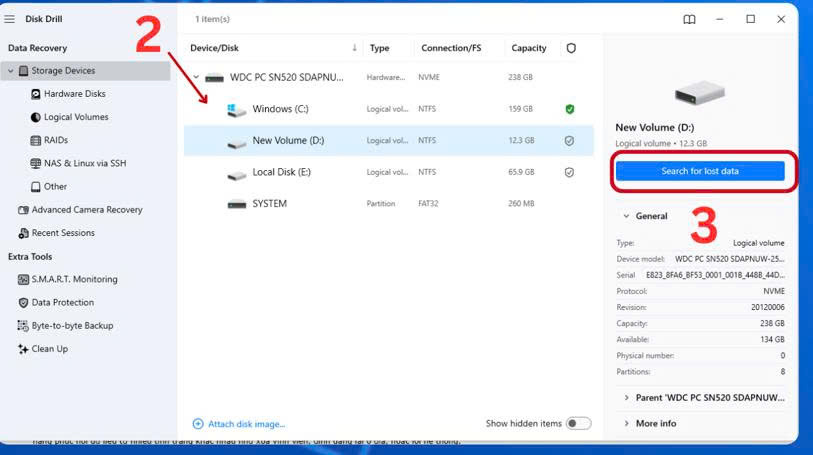Open NAS & Linux via SSH

click(85, 163)
